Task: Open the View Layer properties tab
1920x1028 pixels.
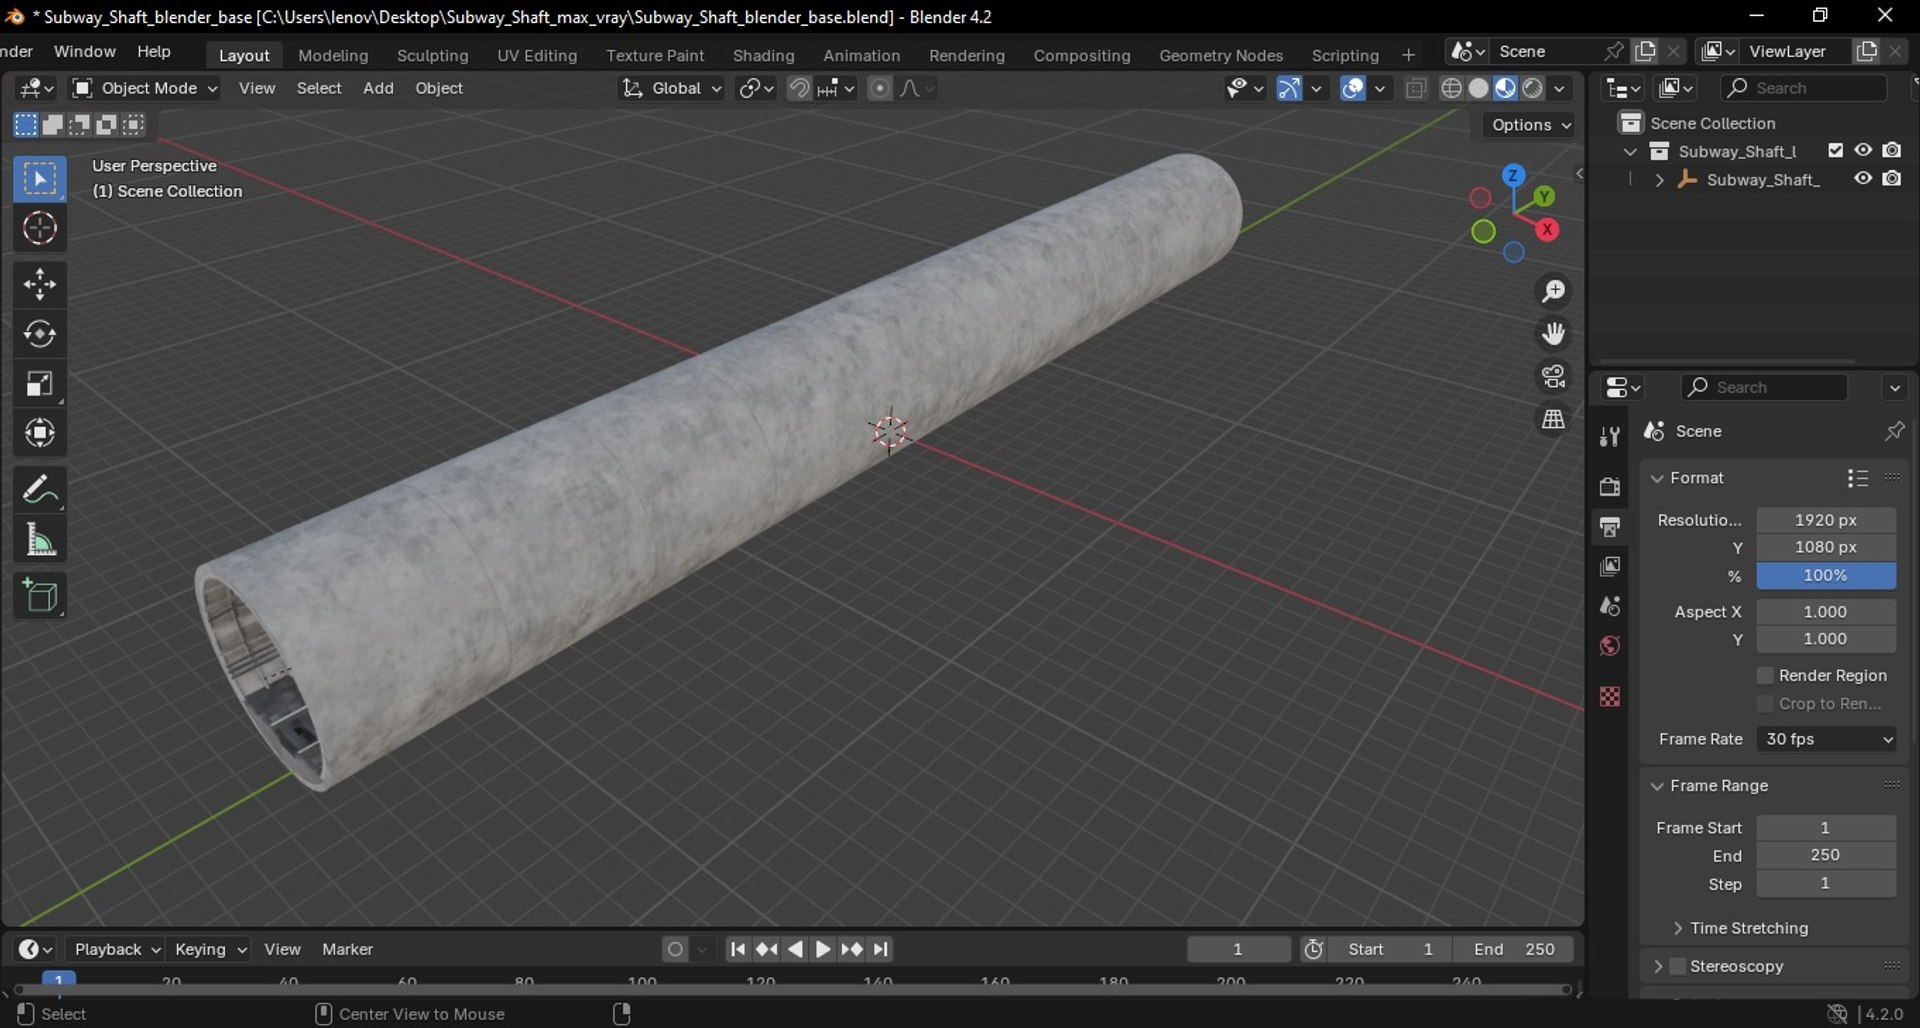Action: (x=1610, y=566)
